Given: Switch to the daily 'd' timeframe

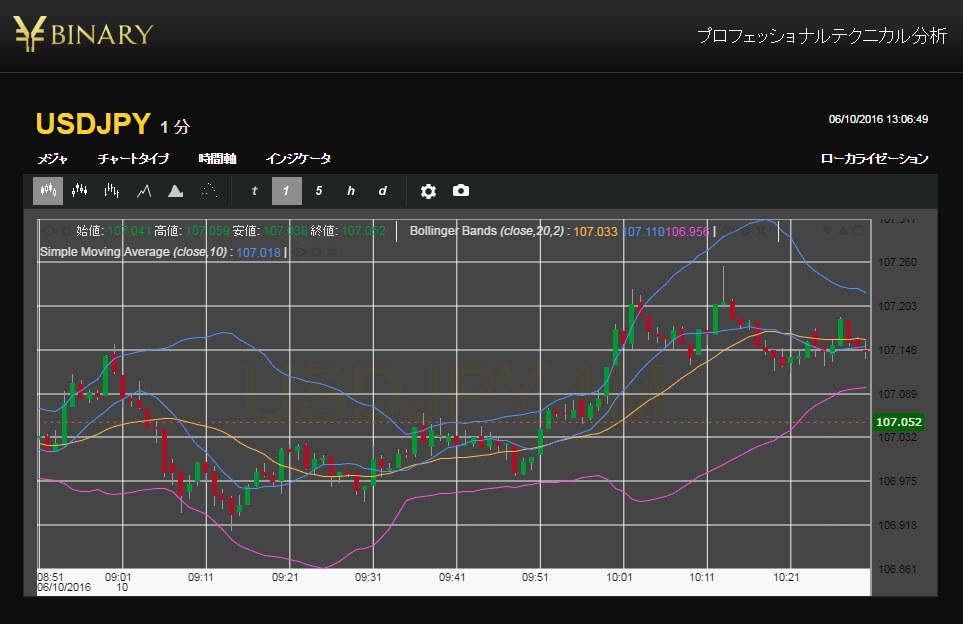Looking at the screenshot, I should [x=383, y=191].
